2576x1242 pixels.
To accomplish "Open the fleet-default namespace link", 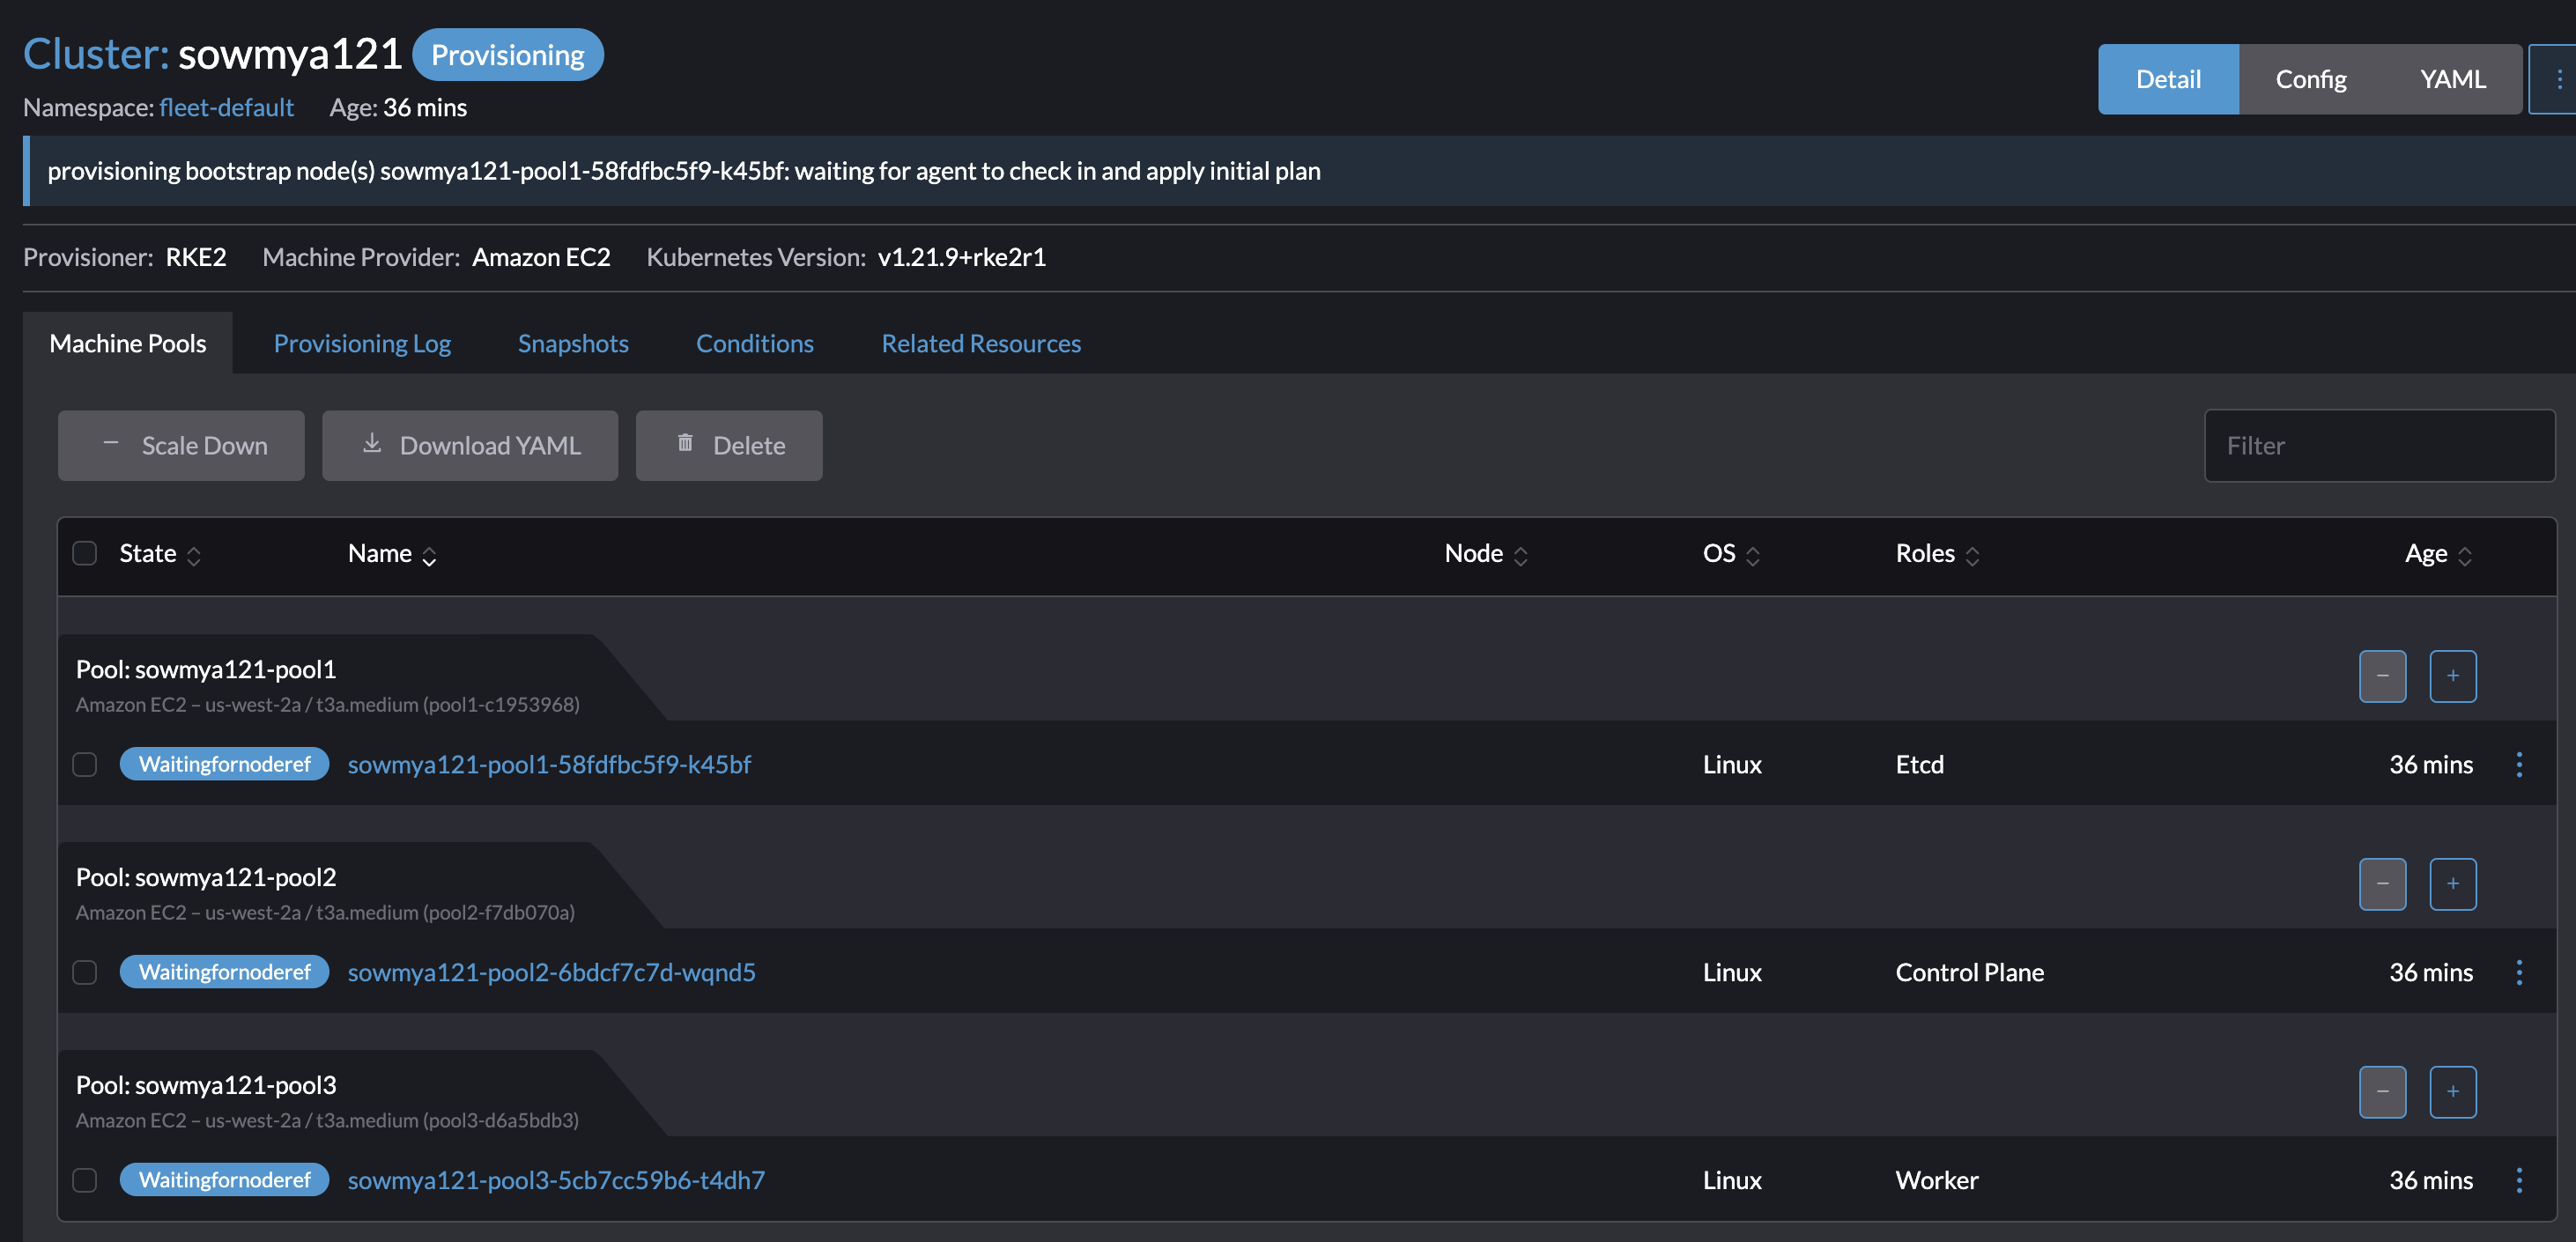I will 227,107.
